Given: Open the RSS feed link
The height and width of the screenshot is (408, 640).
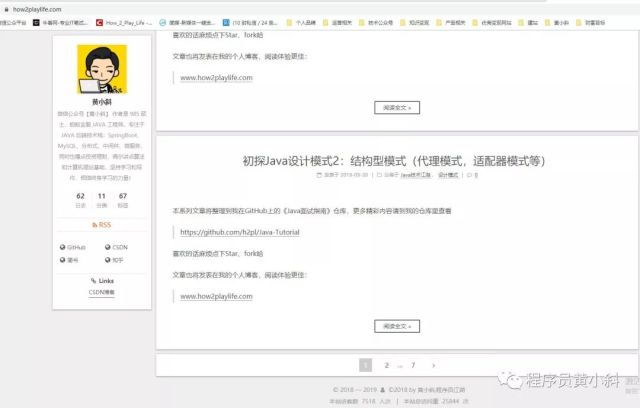Looking at the screenshot, I should [102, 225].
